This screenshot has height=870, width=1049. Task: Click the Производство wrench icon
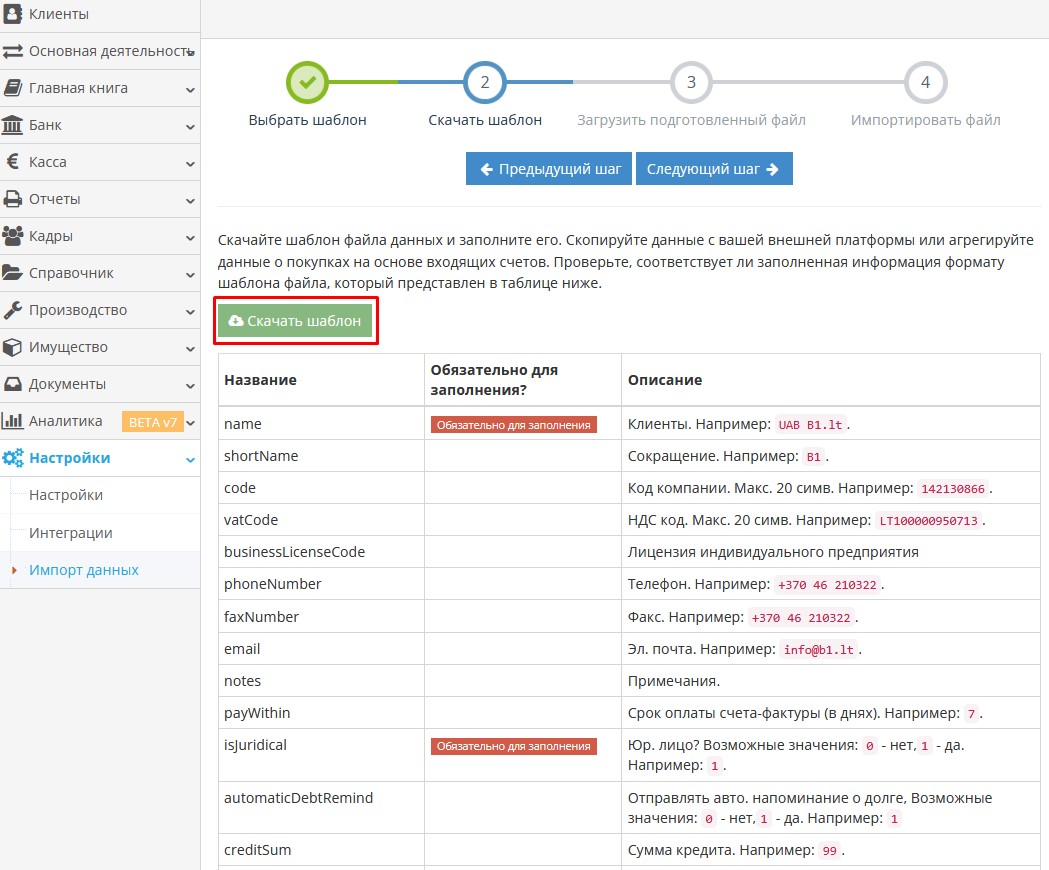coord(13,310)
